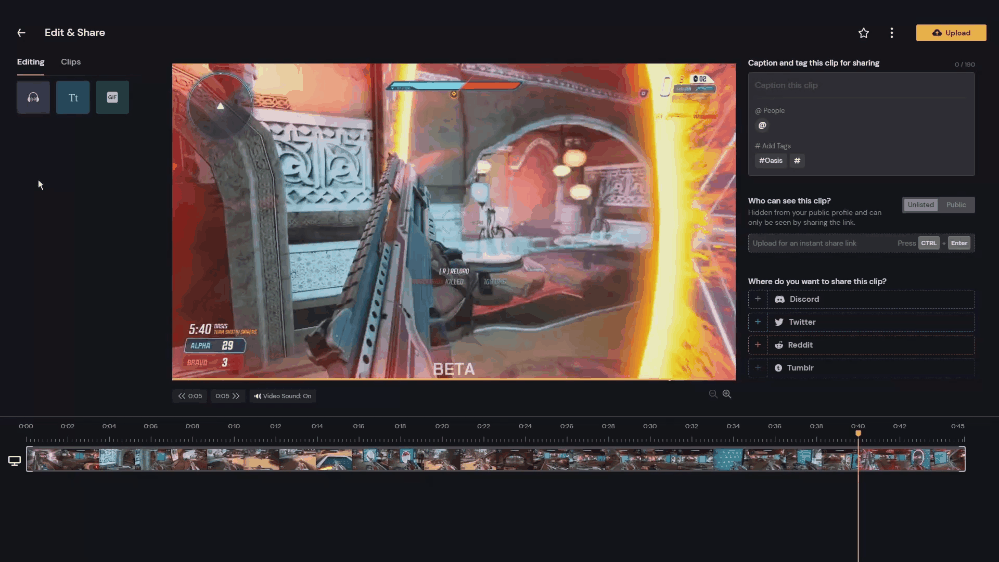Select Twitter as share destination
This screenshot has width=999, height=562.
tap(870, 322)
